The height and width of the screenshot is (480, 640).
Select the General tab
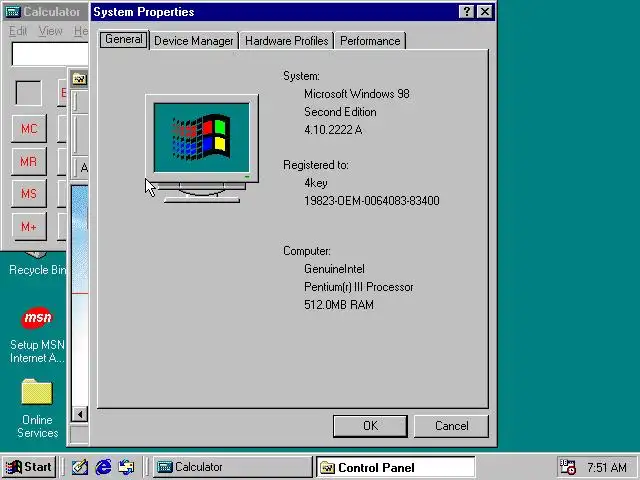pyautogui.click(x=124, y=40)
